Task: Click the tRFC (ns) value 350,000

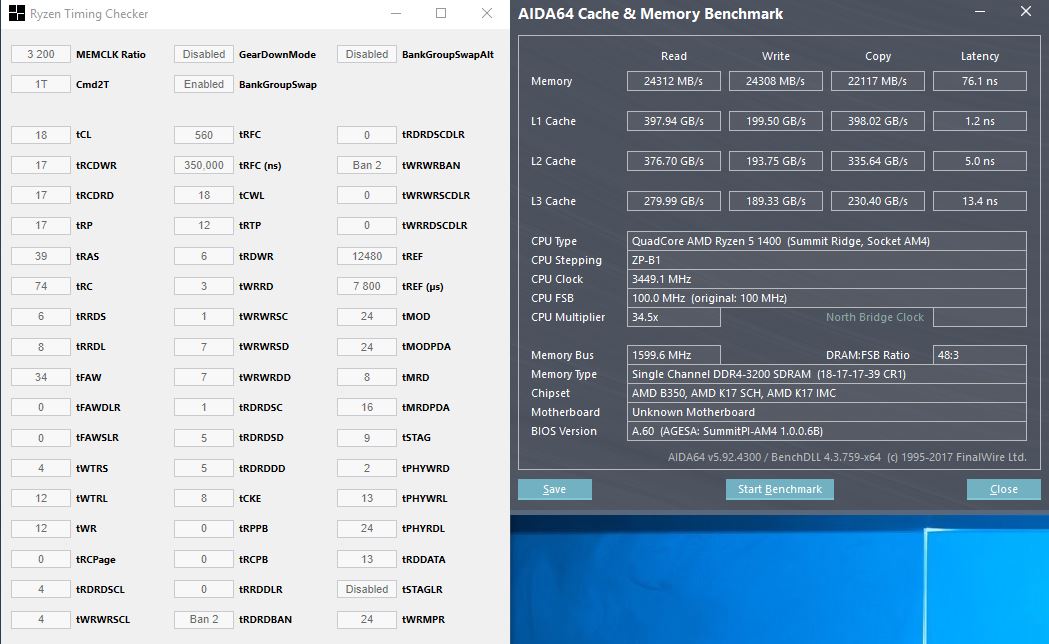Action: point(204,165)
